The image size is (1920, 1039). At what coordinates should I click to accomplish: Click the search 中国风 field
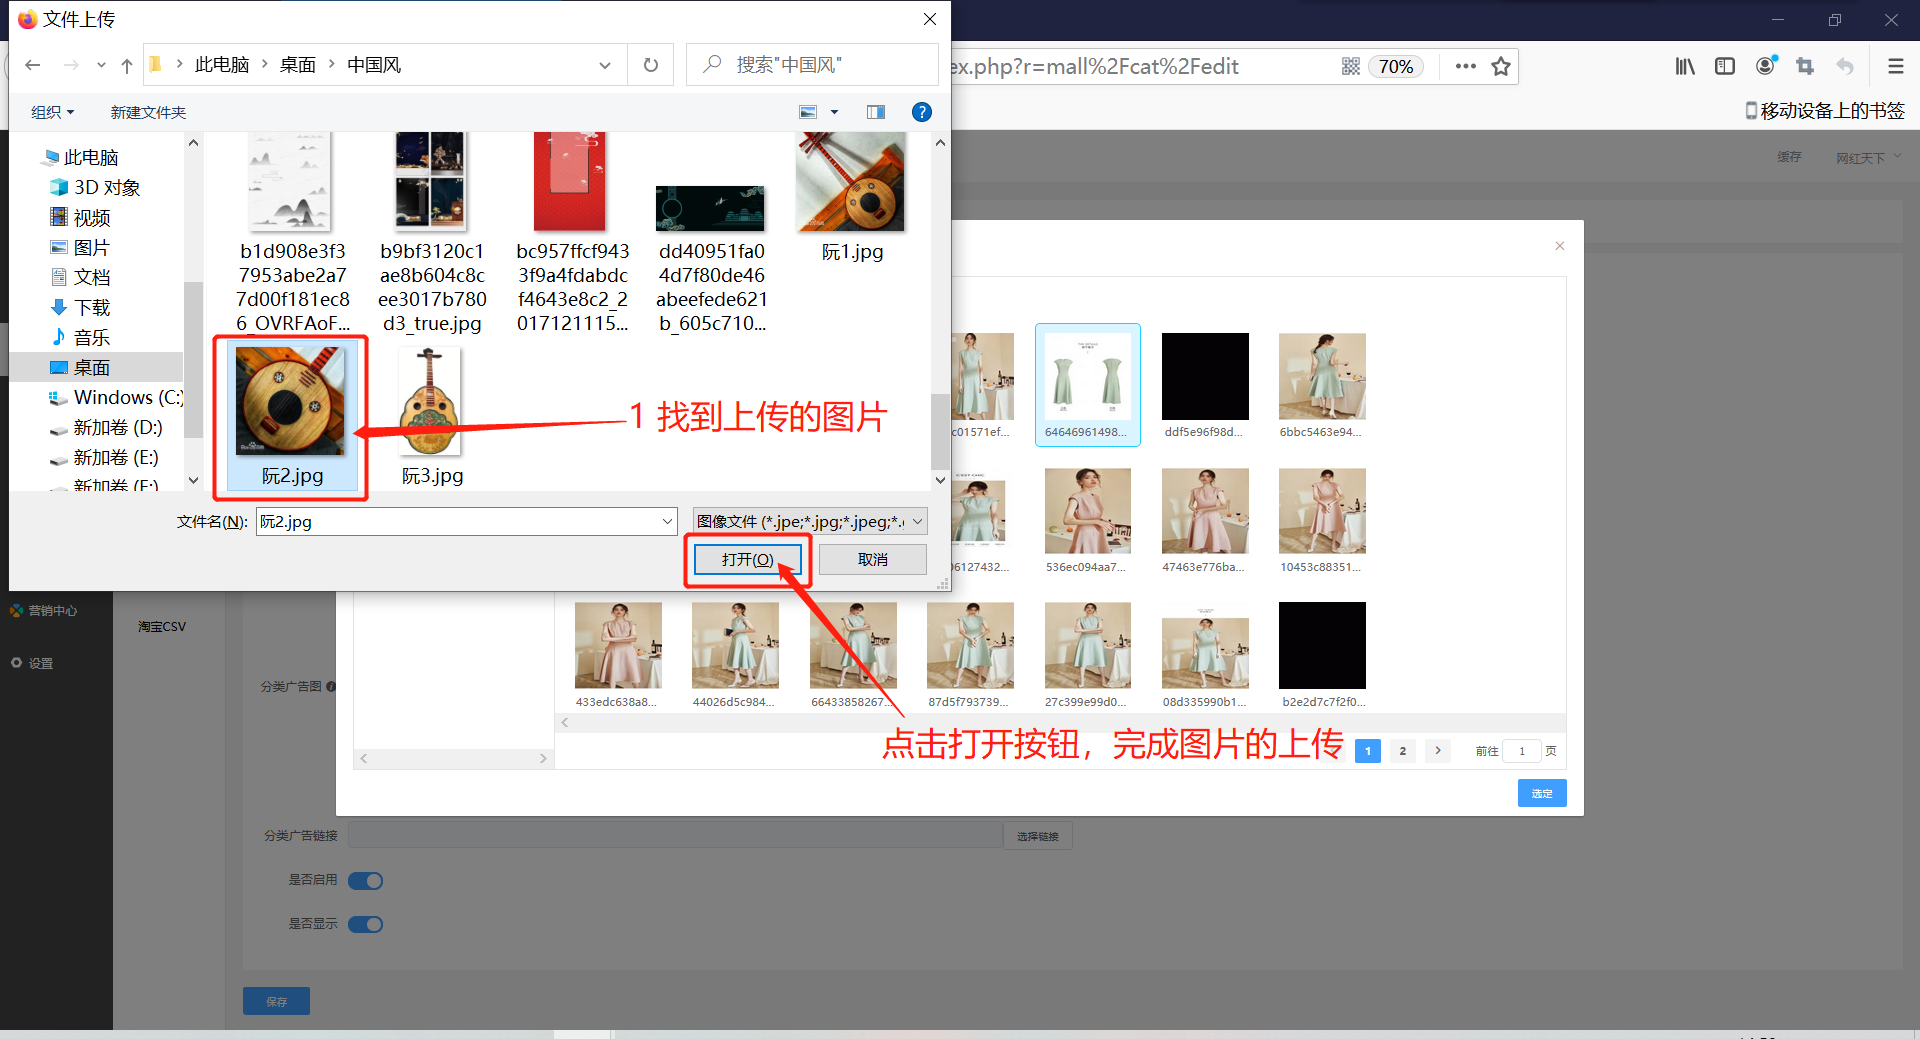point(812,65)
